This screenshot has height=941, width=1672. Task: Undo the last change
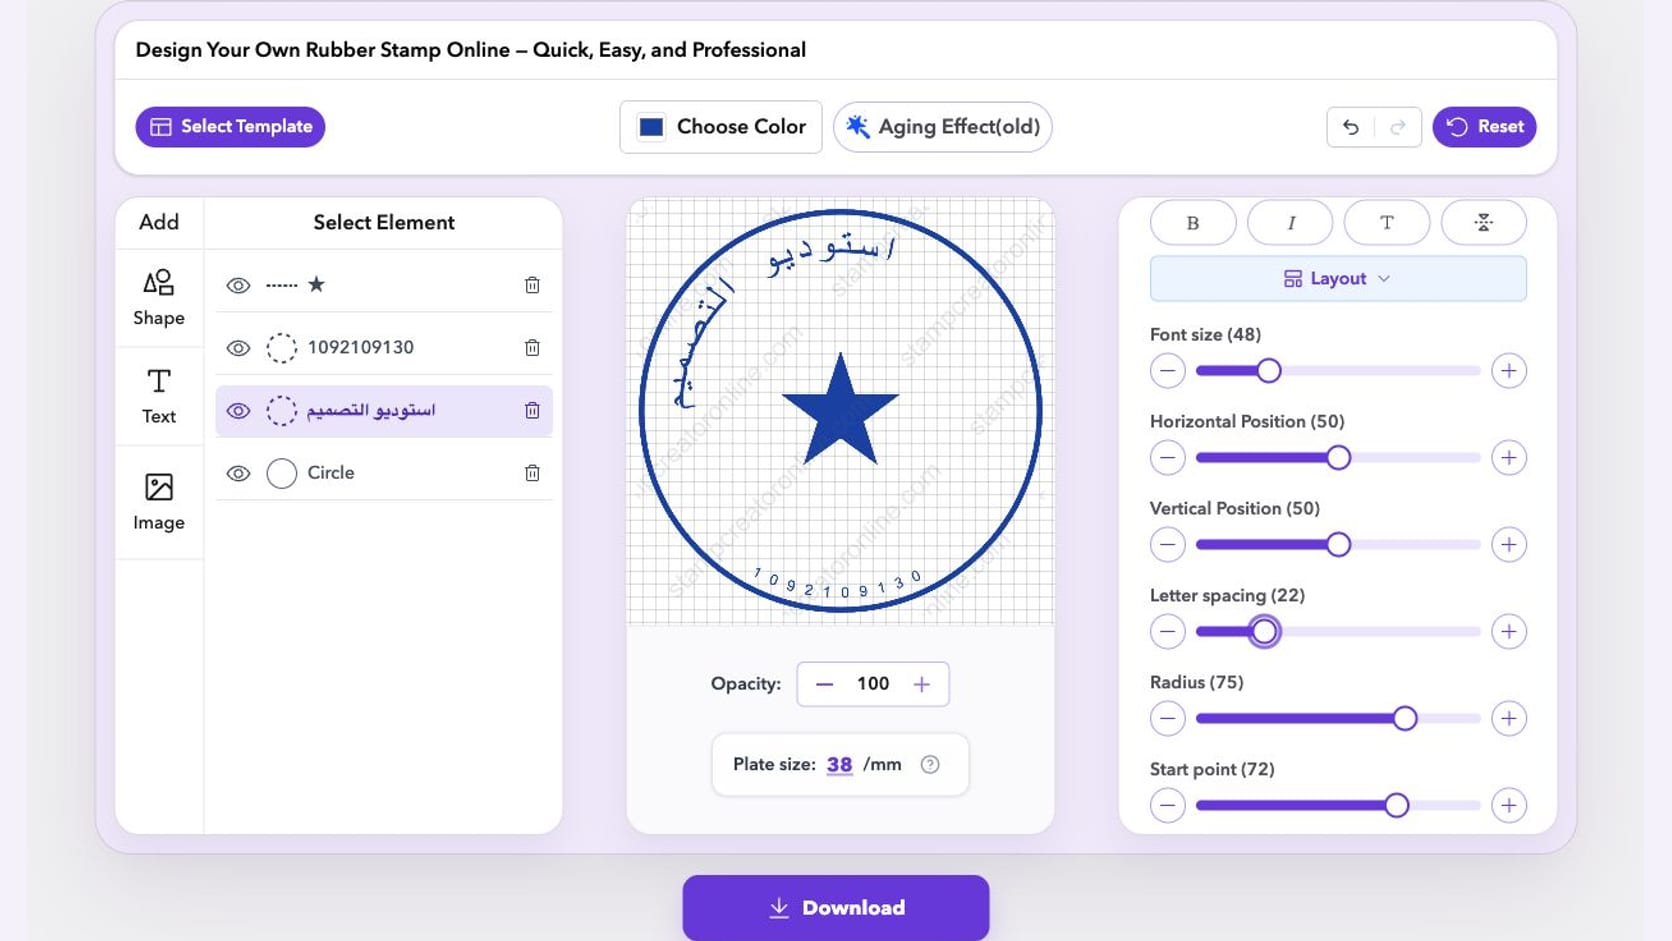tap(1350, 127)
